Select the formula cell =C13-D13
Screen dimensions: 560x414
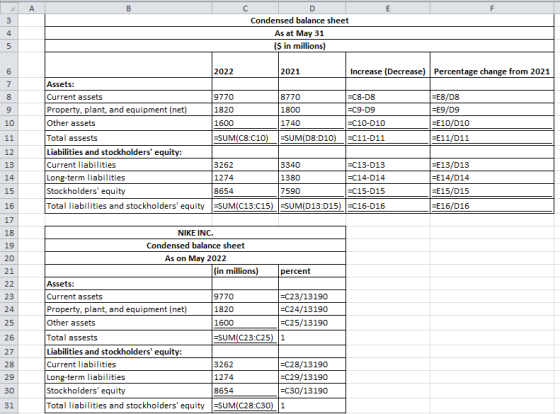388,165
